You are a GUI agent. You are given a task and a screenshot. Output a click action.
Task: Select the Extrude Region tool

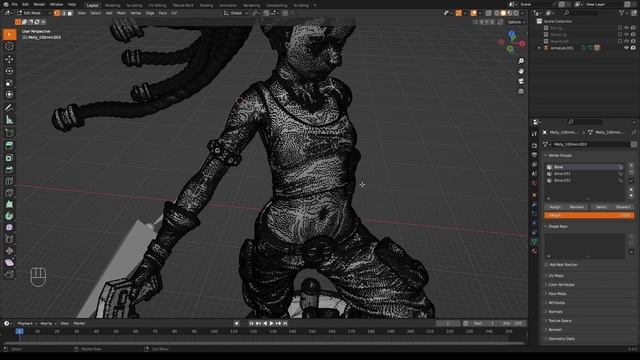[9, 146]
